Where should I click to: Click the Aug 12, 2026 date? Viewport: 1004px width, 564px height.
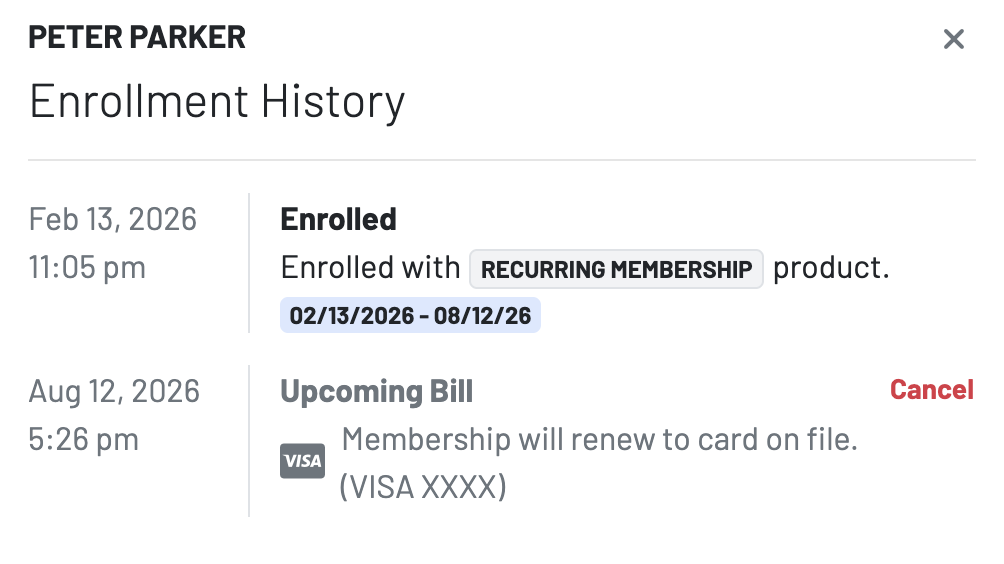[x=114, y=391]
